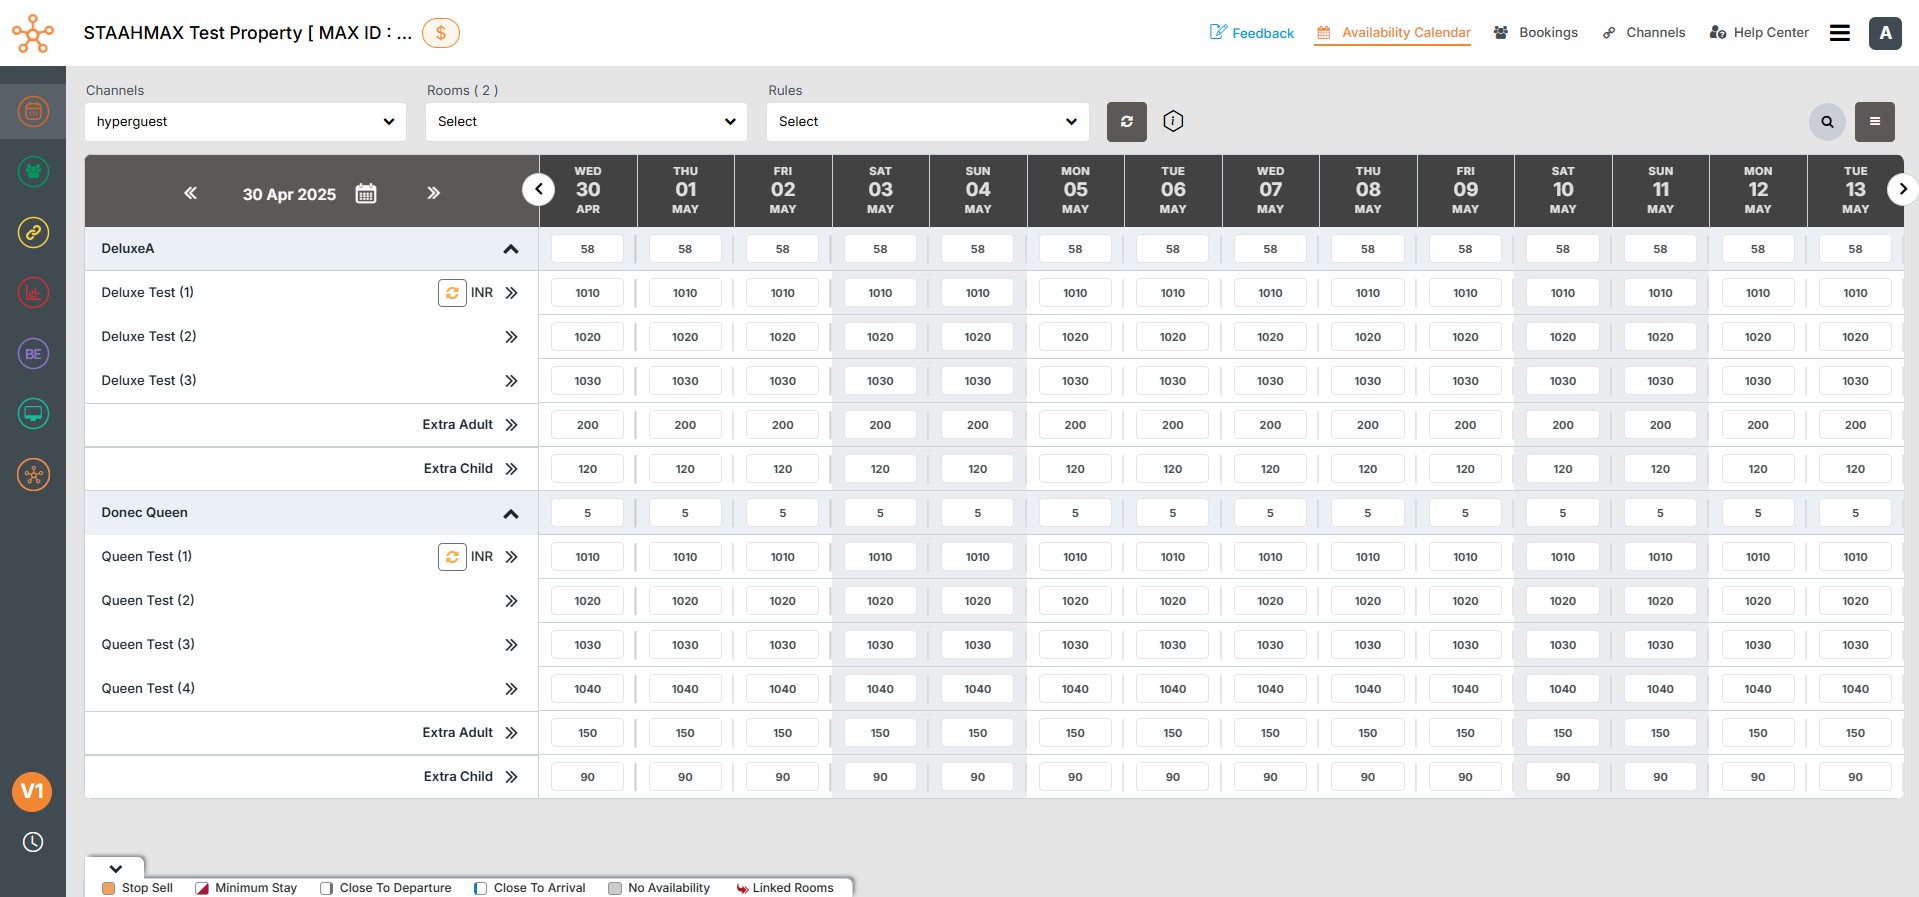Click Close To Departure legend box
Screen dimensions: 1919x897
click(x=326, y=888)
